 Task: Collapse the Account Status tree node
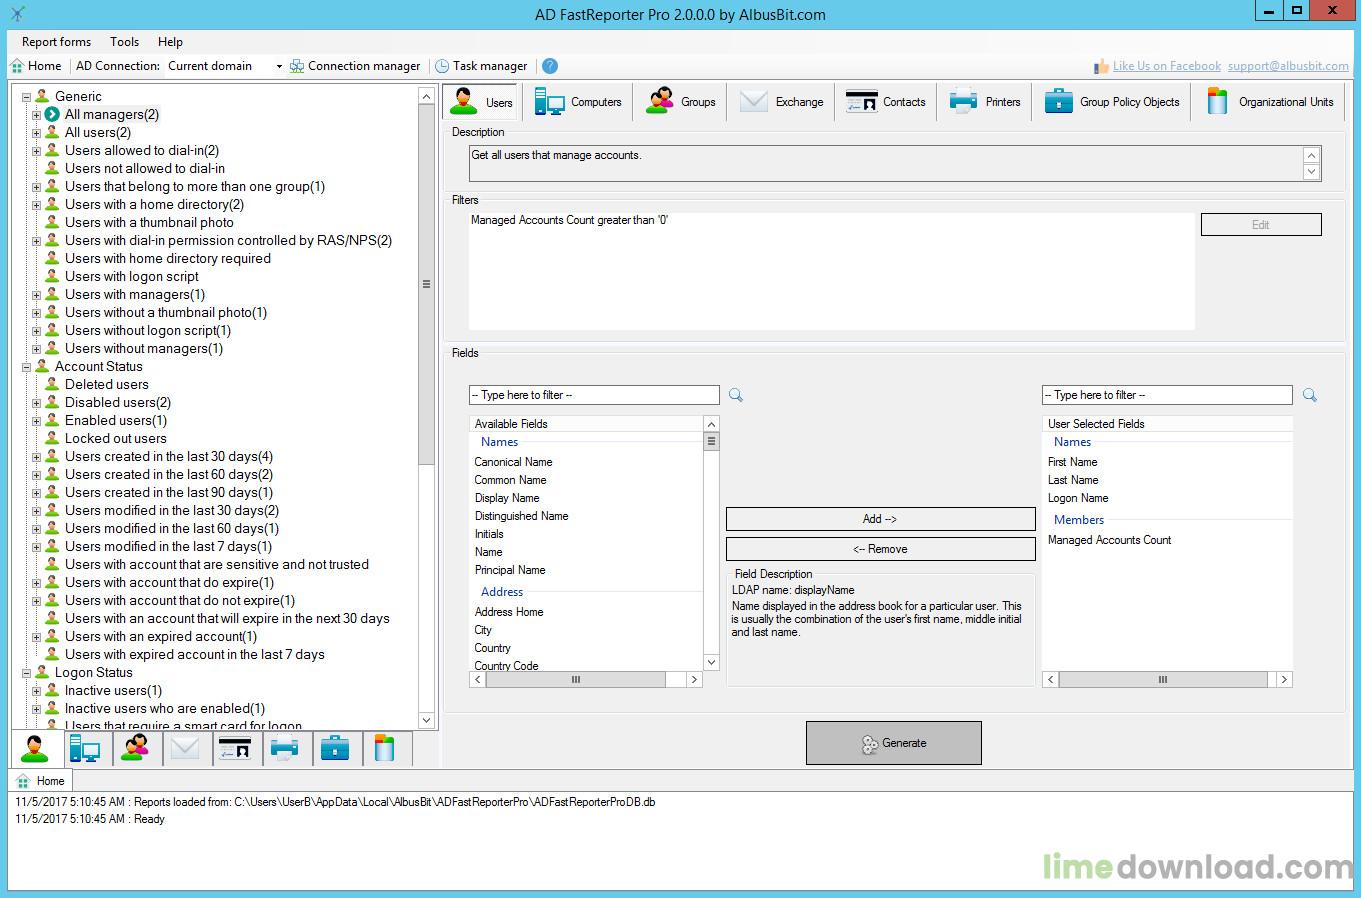[27, 367]
